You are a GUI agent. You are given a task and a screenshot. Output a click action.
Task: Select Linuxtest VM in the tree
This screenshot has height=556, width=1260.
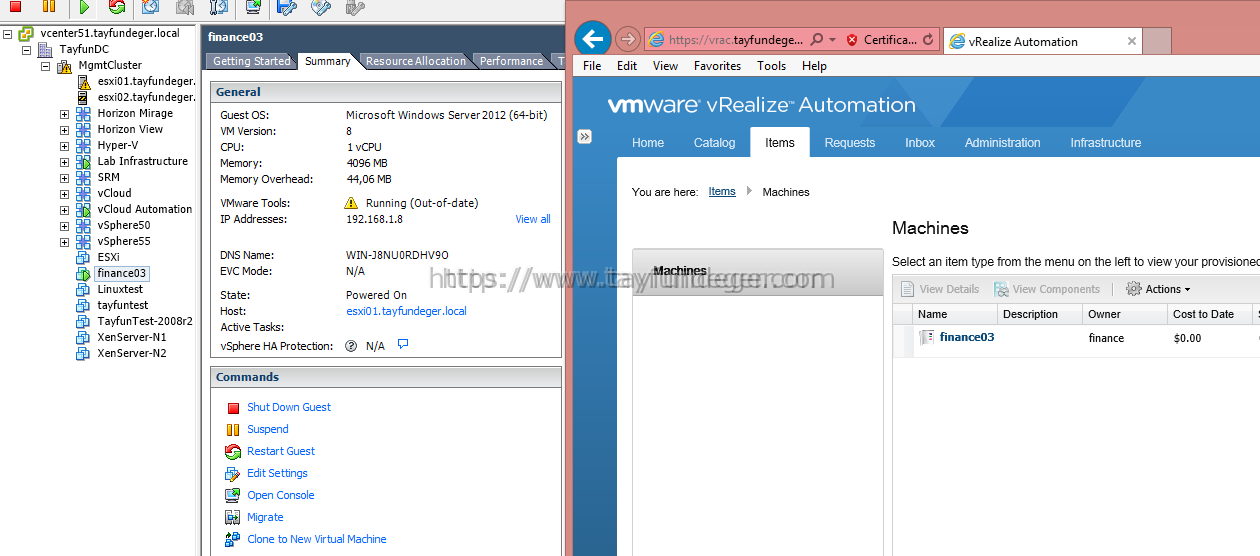(x=120, y=289)
